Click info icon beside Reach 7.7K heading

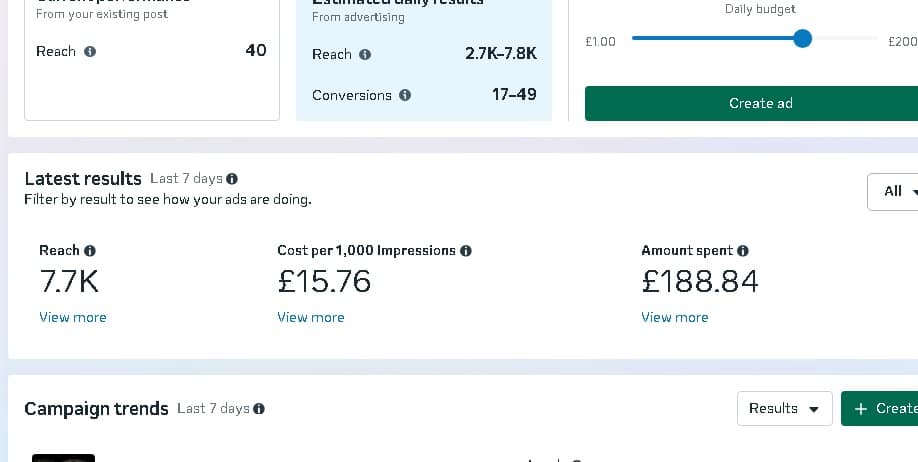click(x=90, y=251)
